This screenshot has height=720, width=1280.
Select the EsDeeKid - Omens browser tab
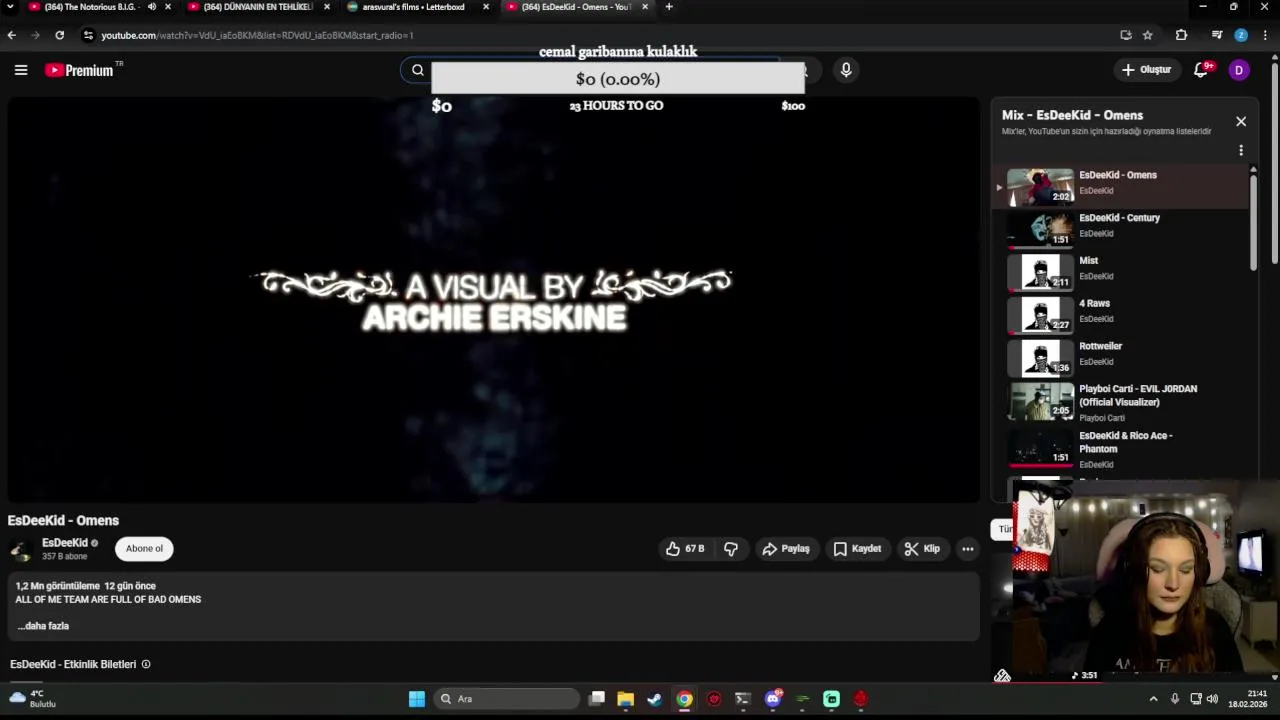[x=576, y=7]
